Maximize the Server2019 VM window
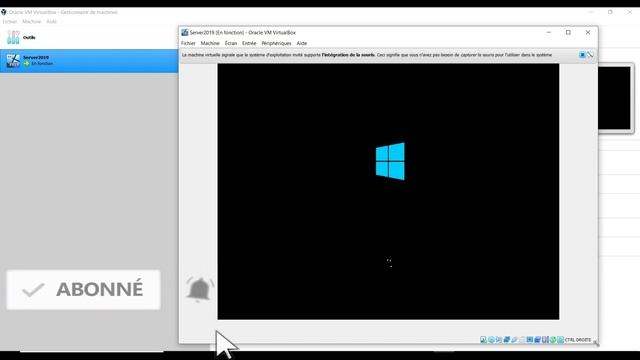Image resolution: width=640 pixels, height=360 pixels. [x=568, y=33]
